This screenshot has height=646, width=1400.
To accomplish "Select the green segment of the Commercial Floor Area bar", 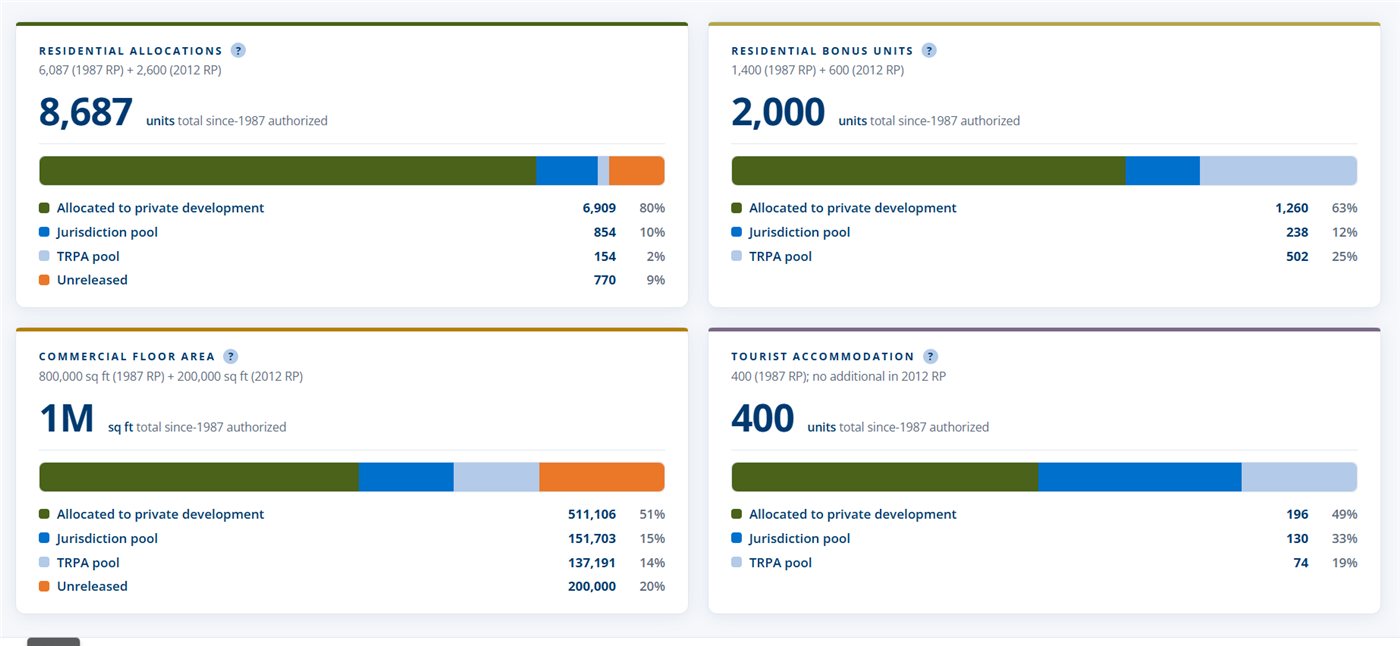I will (199, 477).
